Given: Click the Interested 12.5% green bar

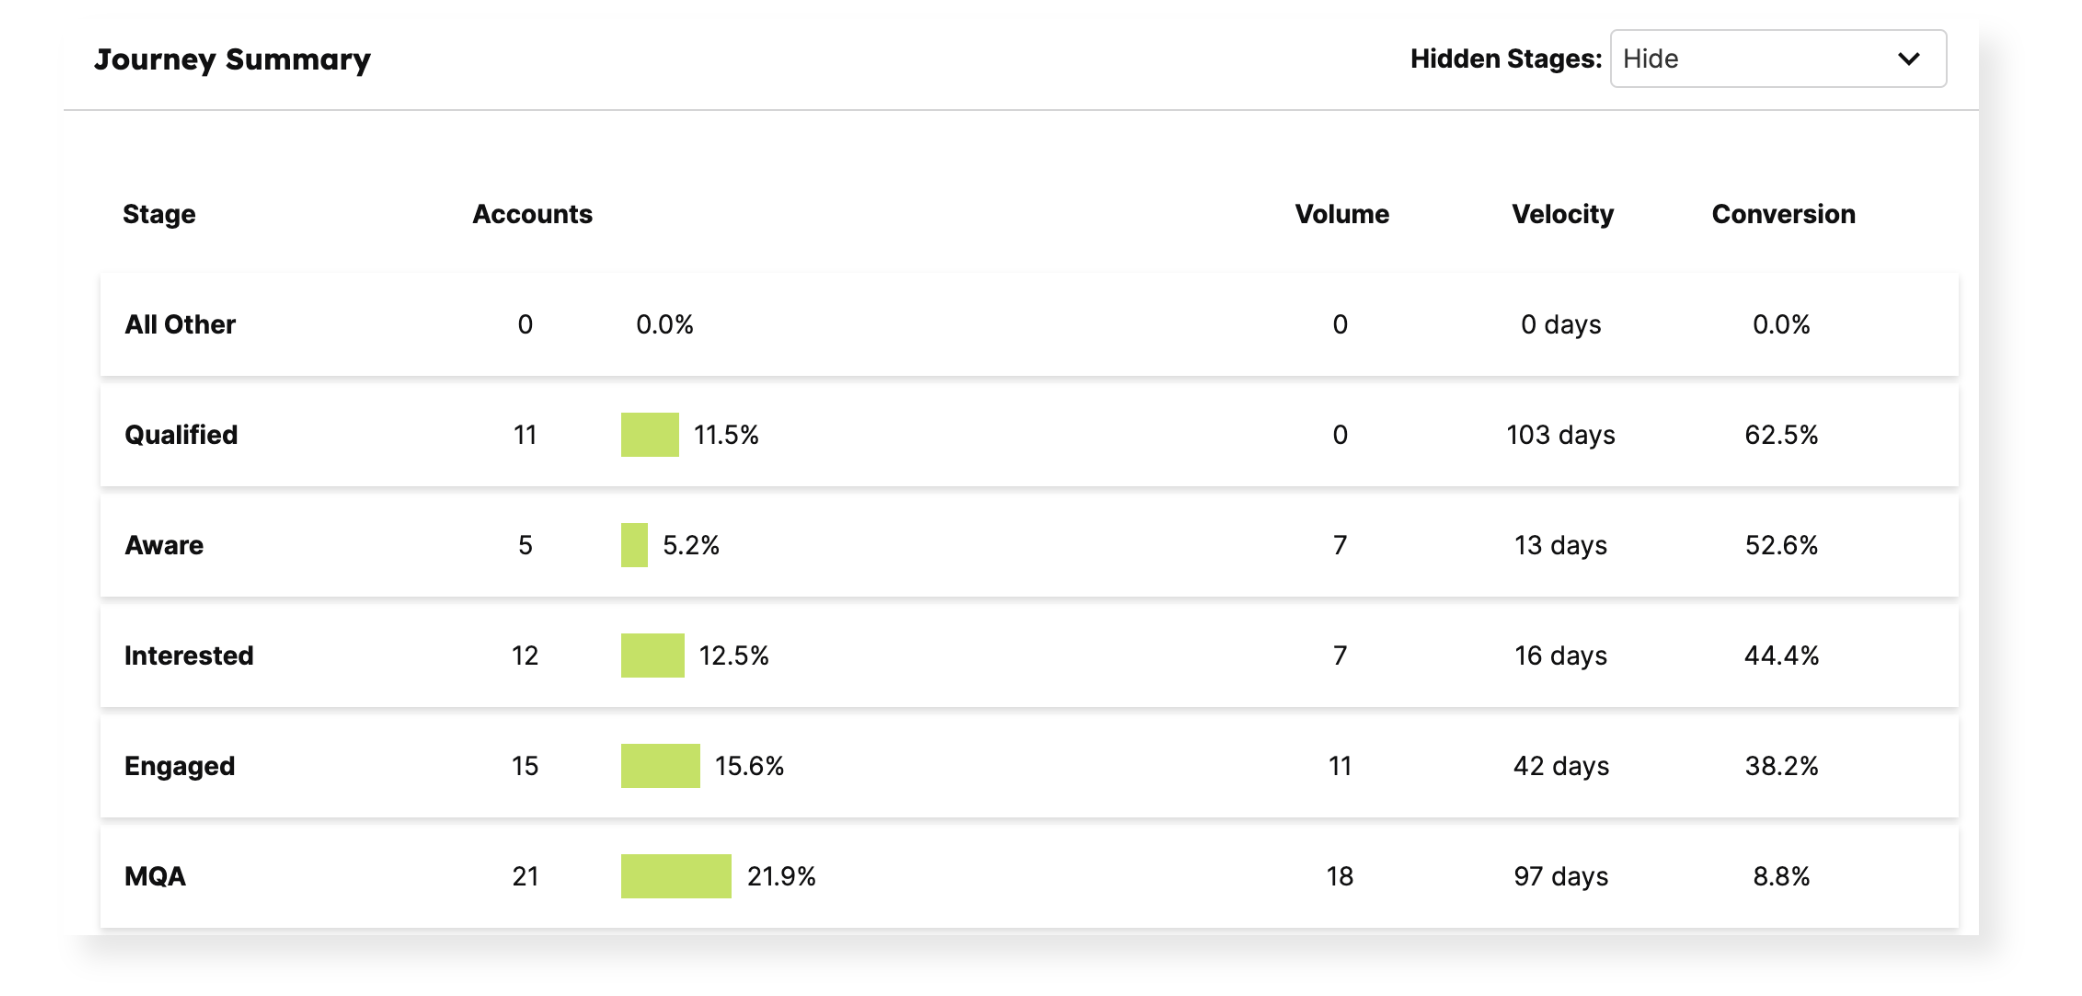Looking at the screenshot, I should pos(652,656).
